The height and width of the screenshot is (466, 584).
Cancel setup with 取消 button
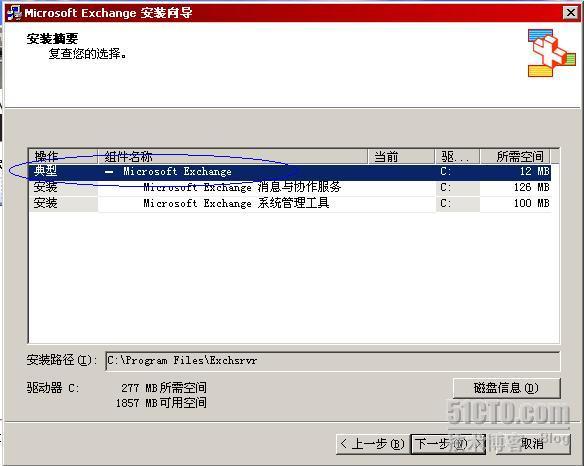(x=532, y=444)
